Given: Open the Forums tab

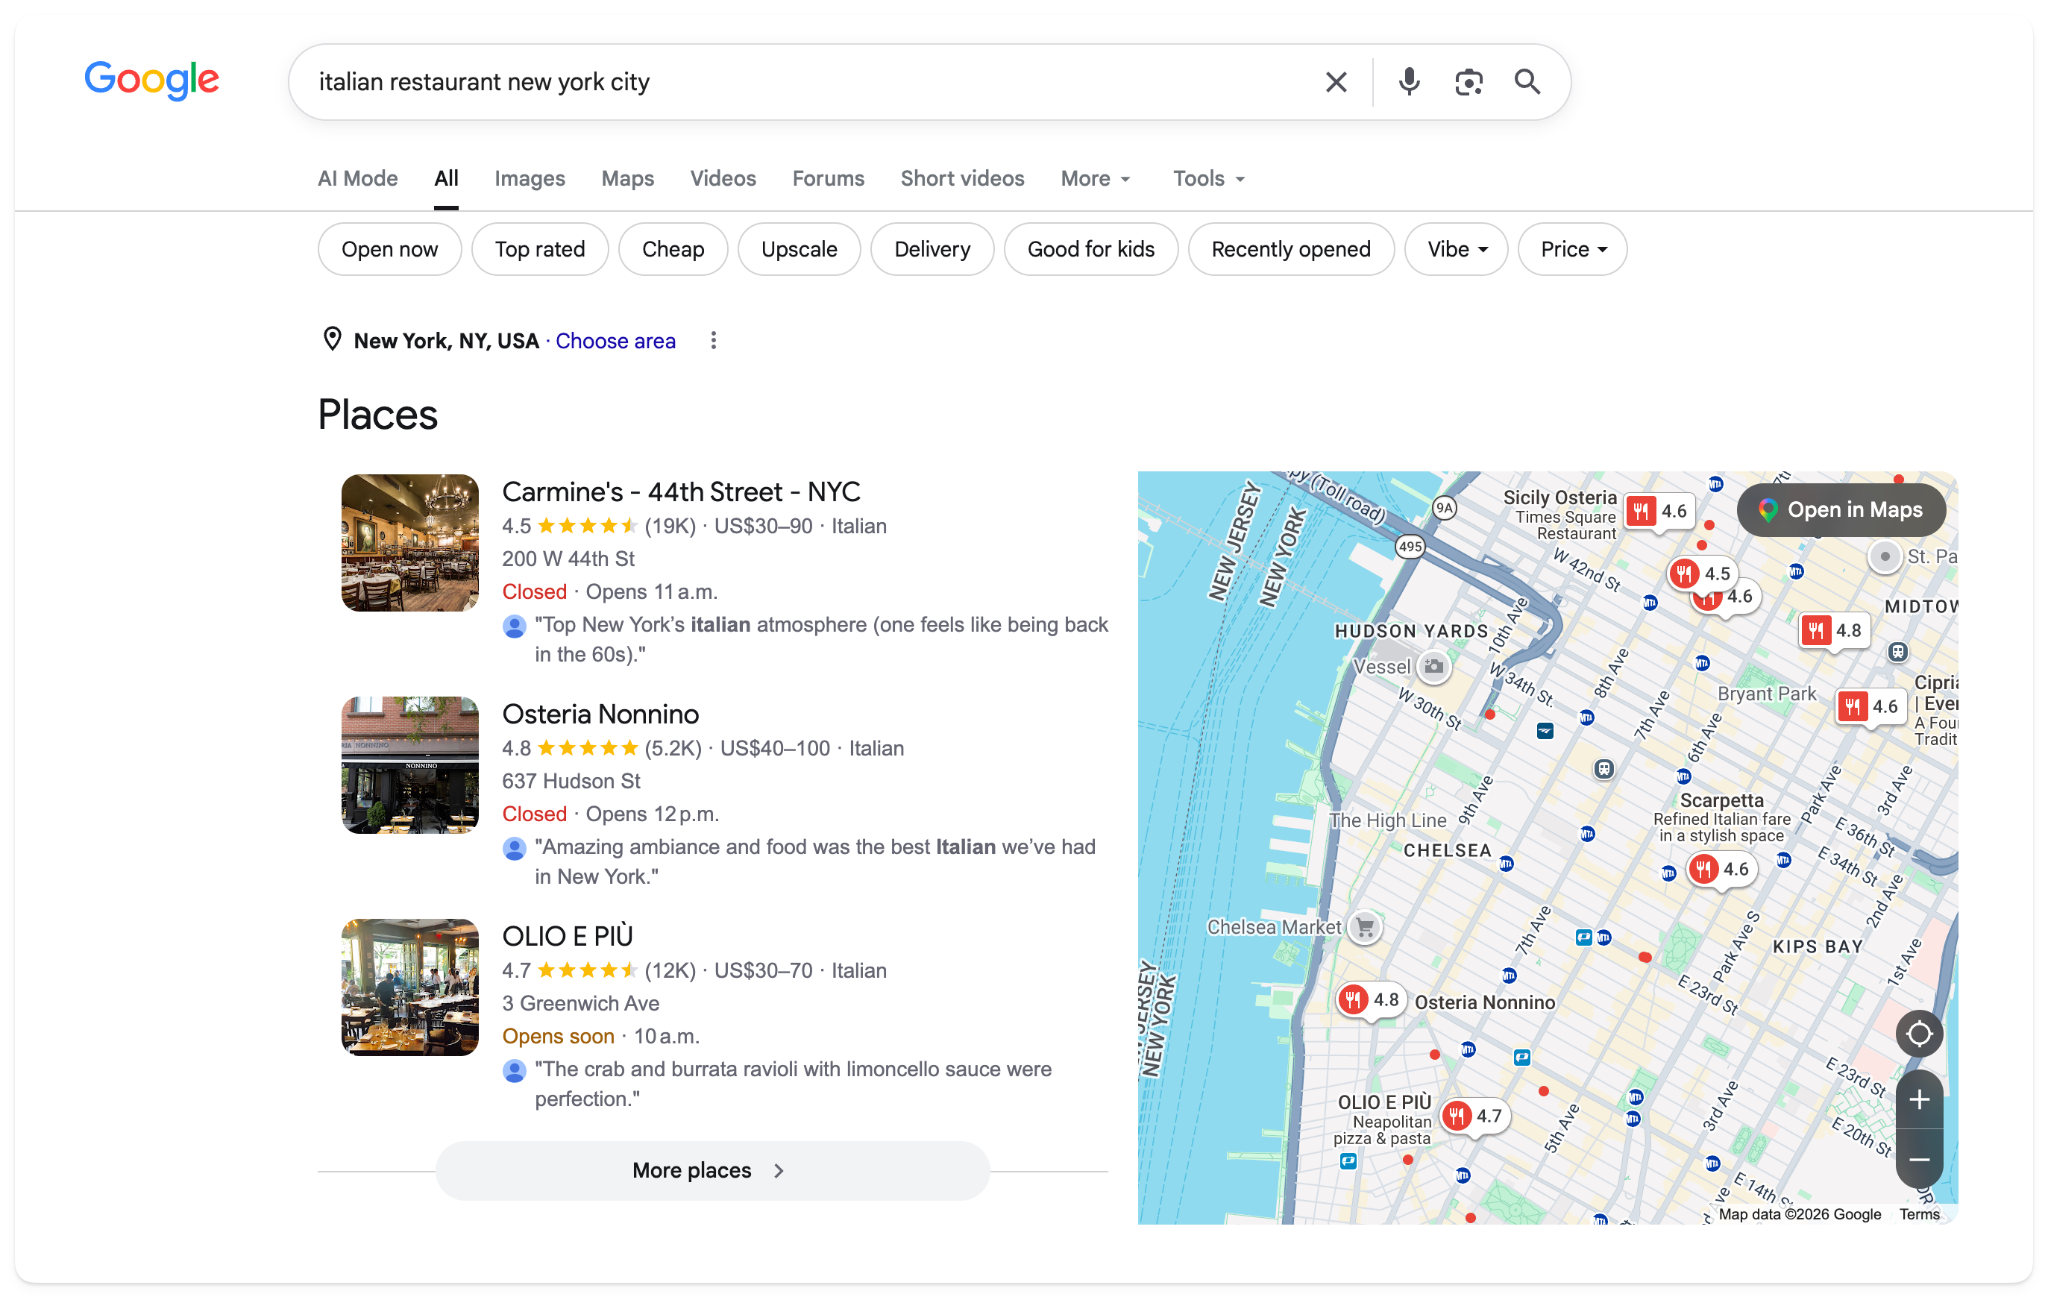Looking at the screenshot, I should (x=828, y=179).
